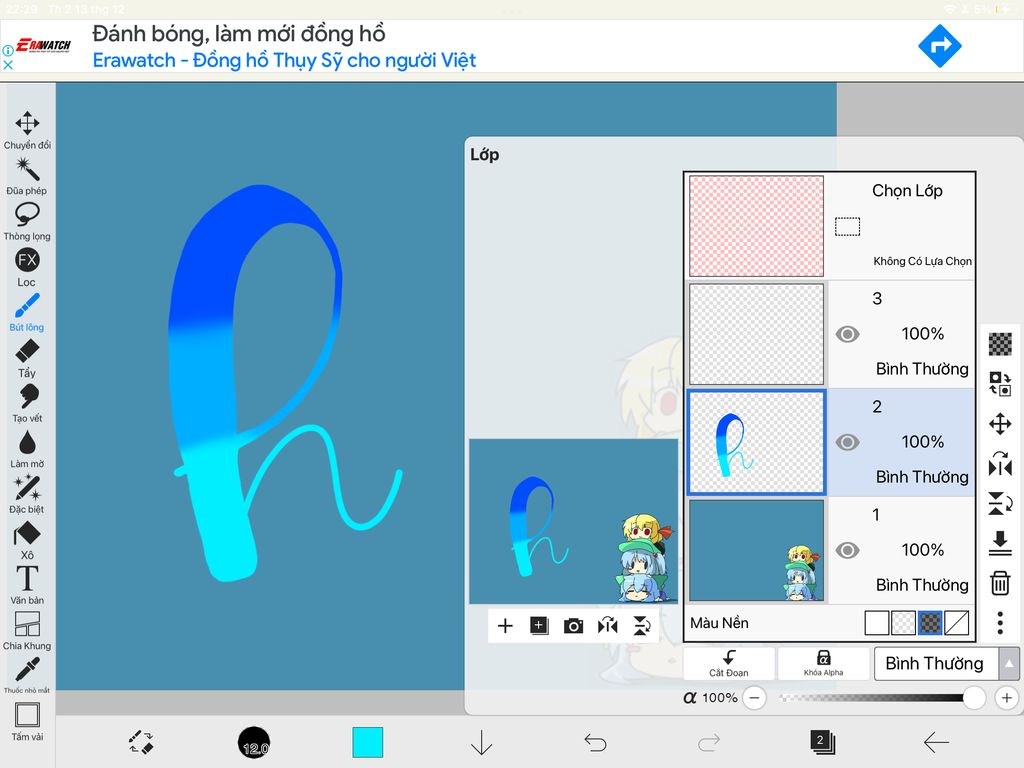Open more layer options three dots

point(1000,623)
